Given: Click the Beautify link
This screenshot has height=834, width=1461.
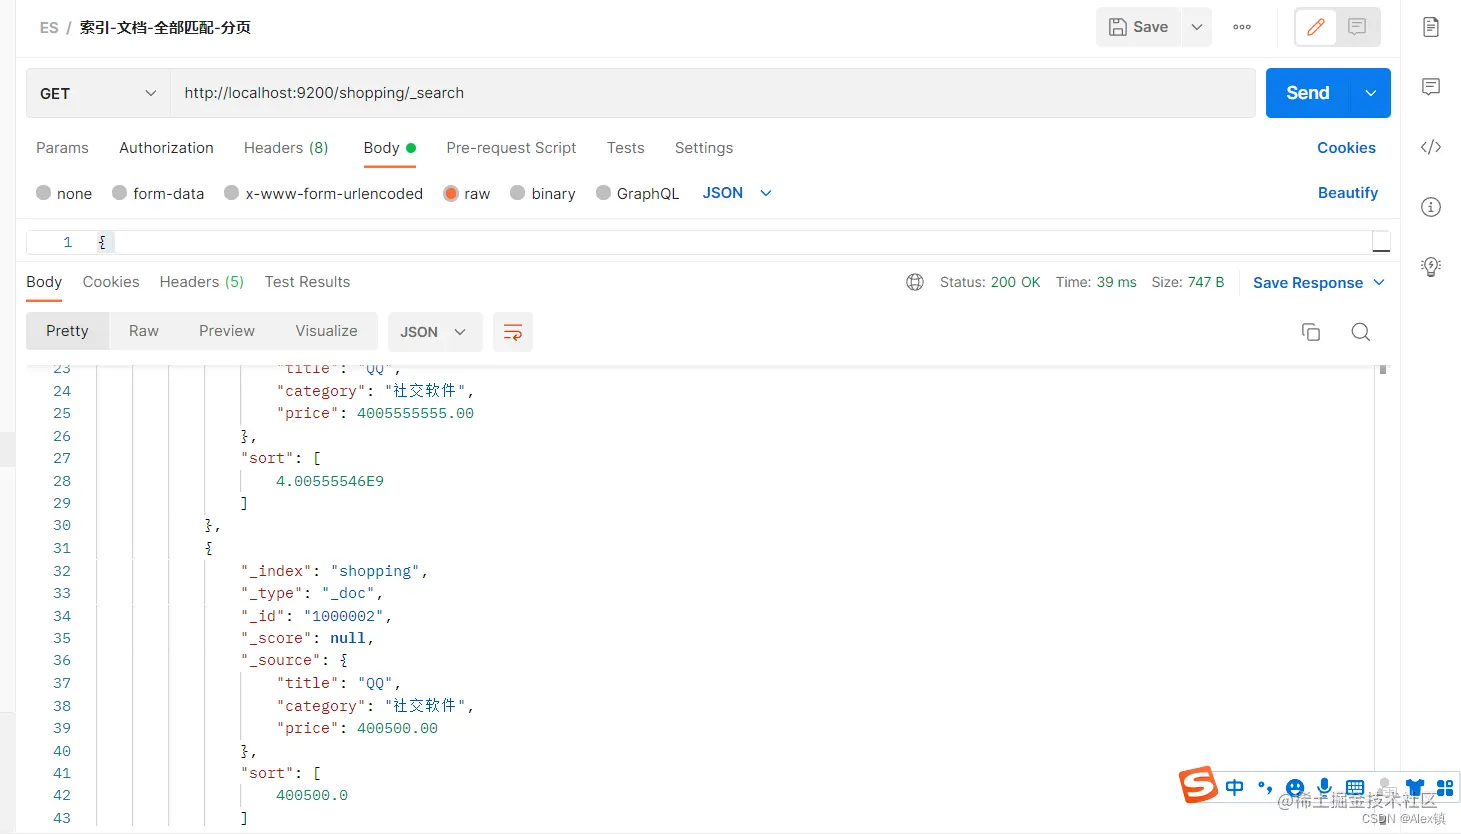Looking at the screenshot, I should 1348,193.
